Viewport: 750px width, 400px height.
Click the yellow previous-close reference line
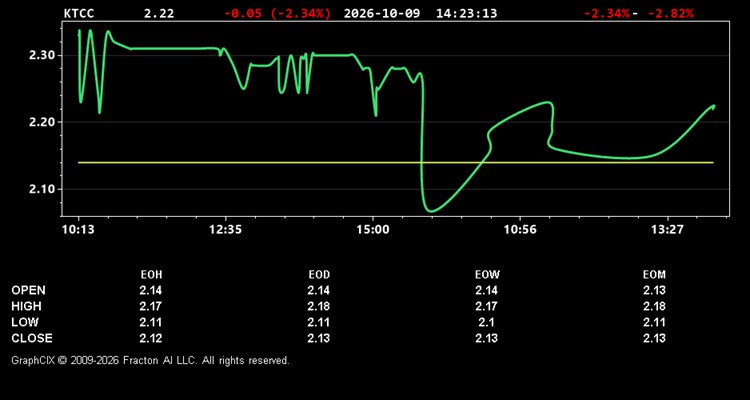396,163
